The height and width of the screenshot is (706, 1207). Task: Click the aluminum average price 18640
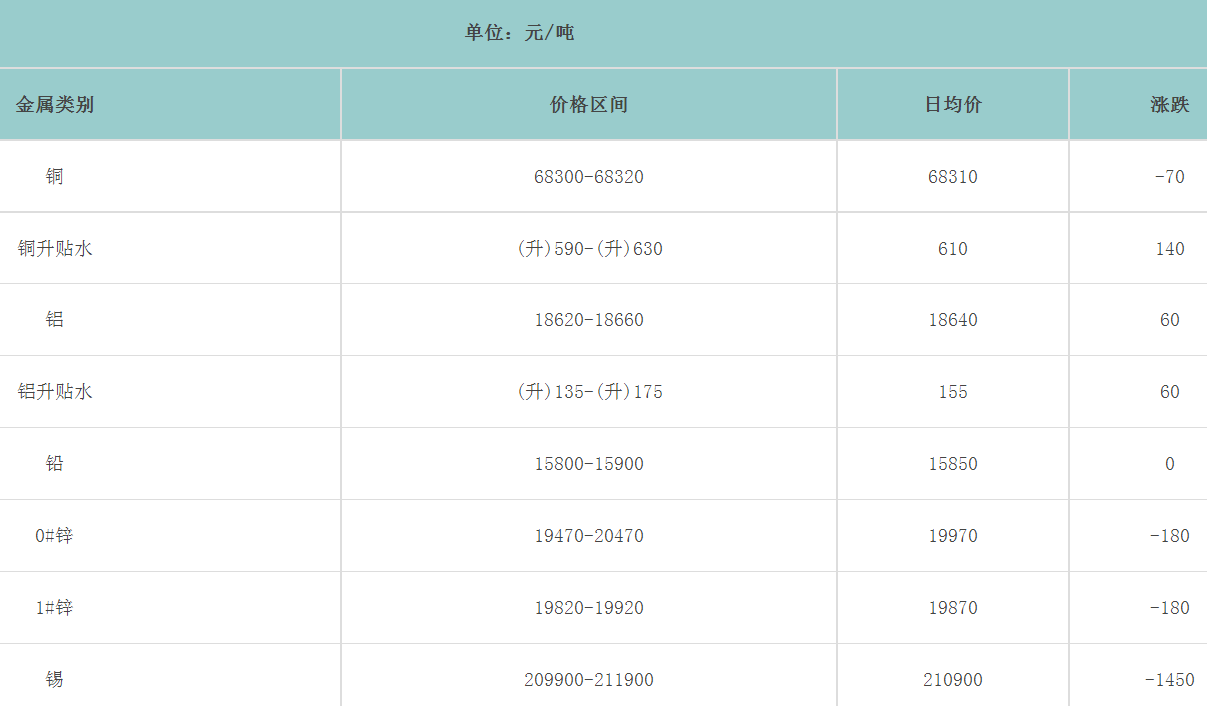[x=953, y=320]
